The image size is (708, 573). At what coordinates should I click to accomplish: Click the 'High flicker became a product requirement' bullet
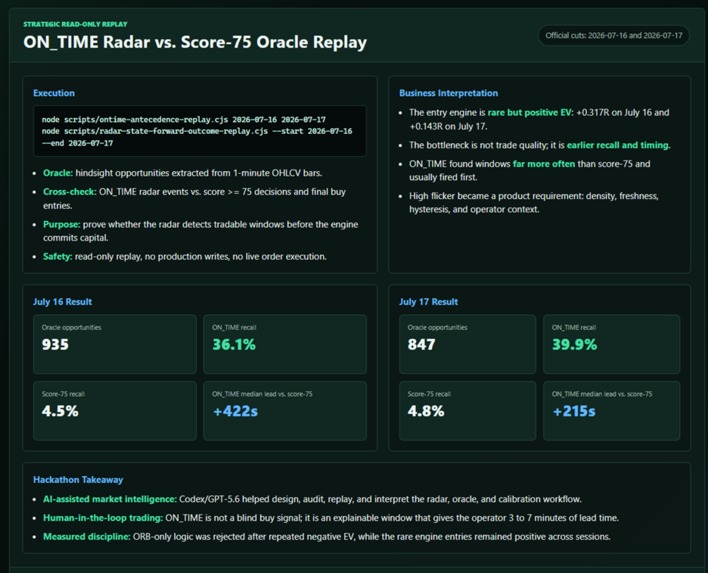(x=534, y=203)
